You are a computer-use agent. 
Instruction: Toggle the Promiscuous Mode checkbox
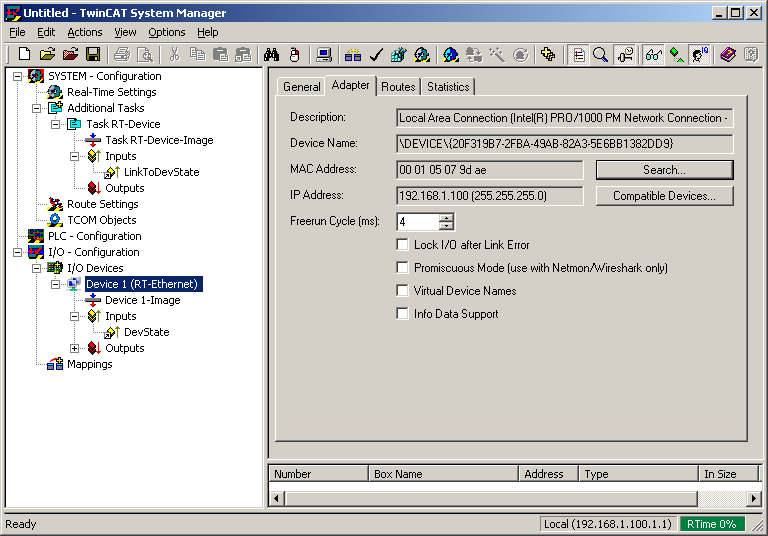[x=403, y=268]
